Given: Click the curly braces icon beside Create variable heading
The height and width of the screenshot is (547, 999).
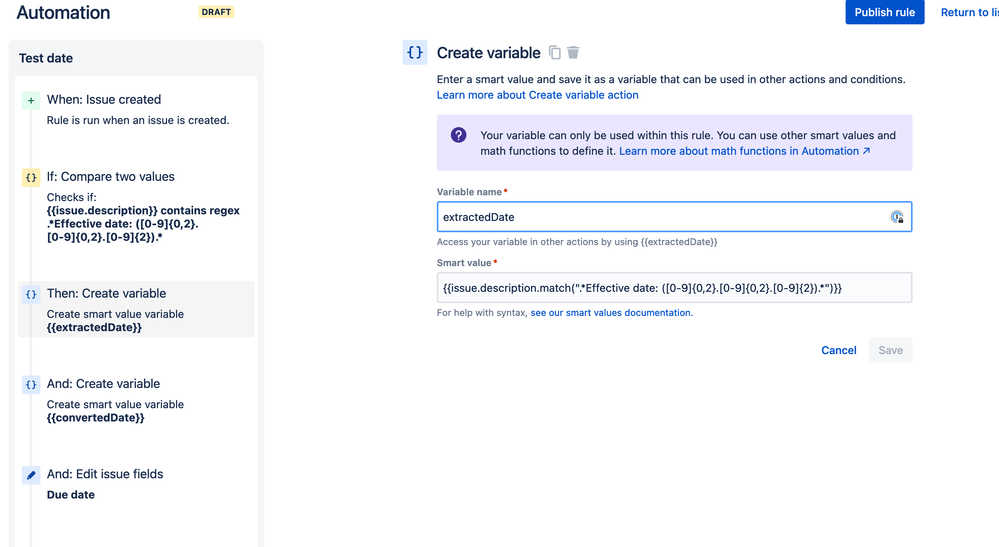Looking at the screenshot, I should (x=415, y=53).
